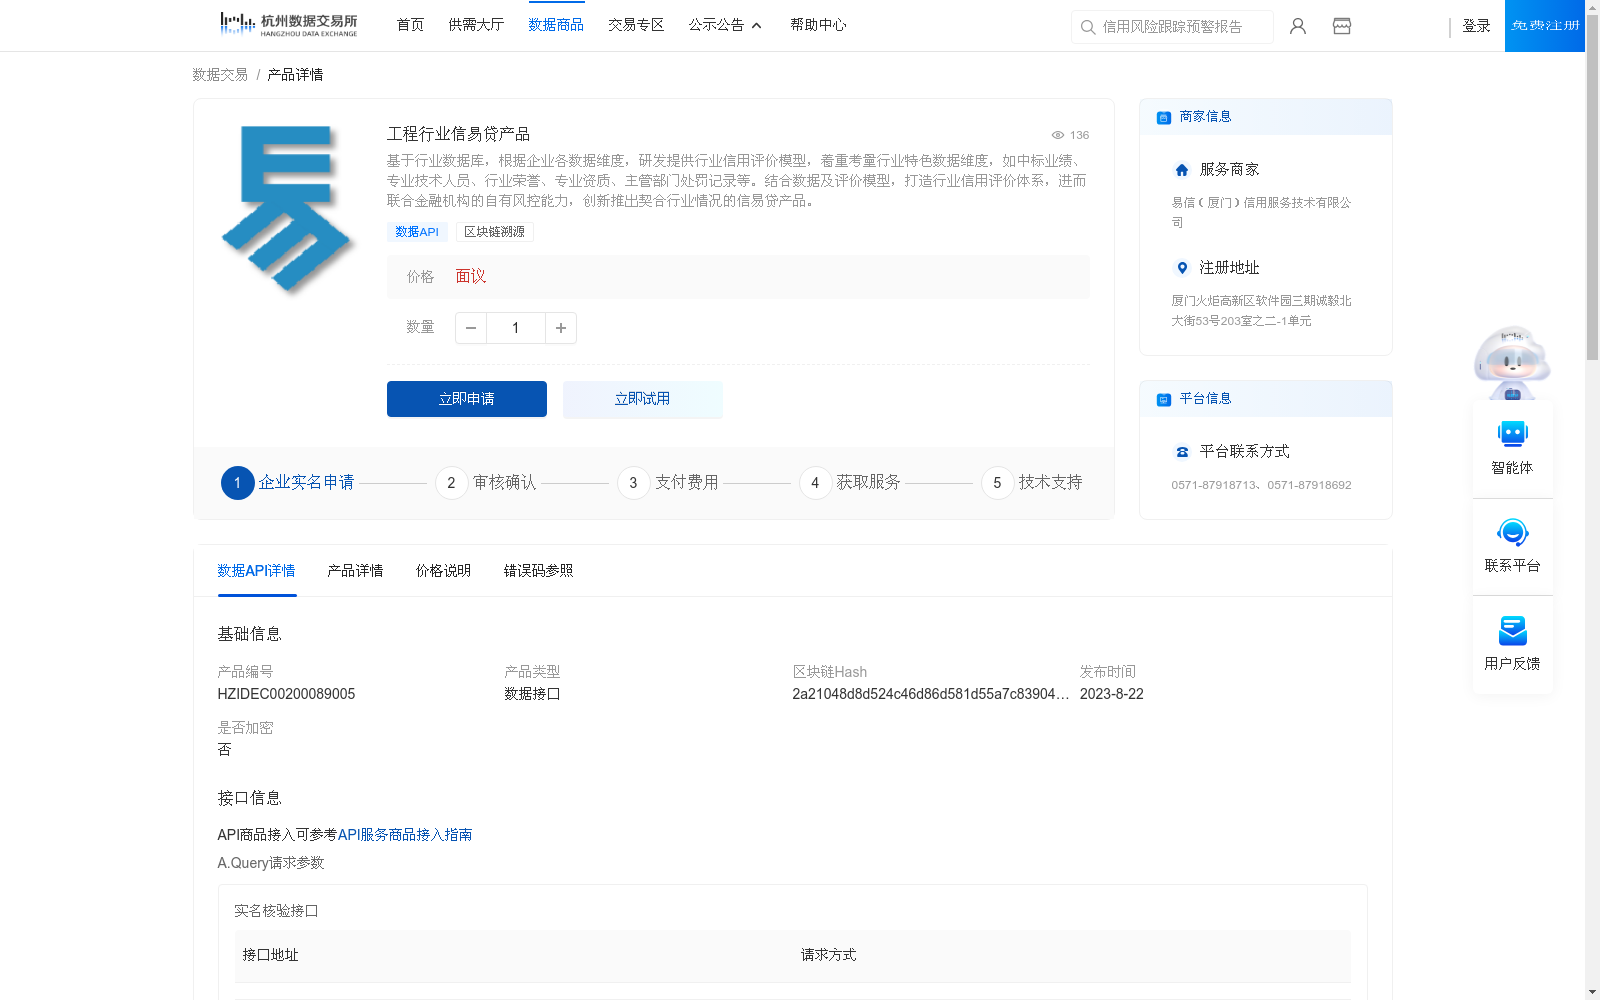The width and height of the screenshot is (1600, 1000).
Task: Click the view count eye icon
Action: tap(1057, 135)
